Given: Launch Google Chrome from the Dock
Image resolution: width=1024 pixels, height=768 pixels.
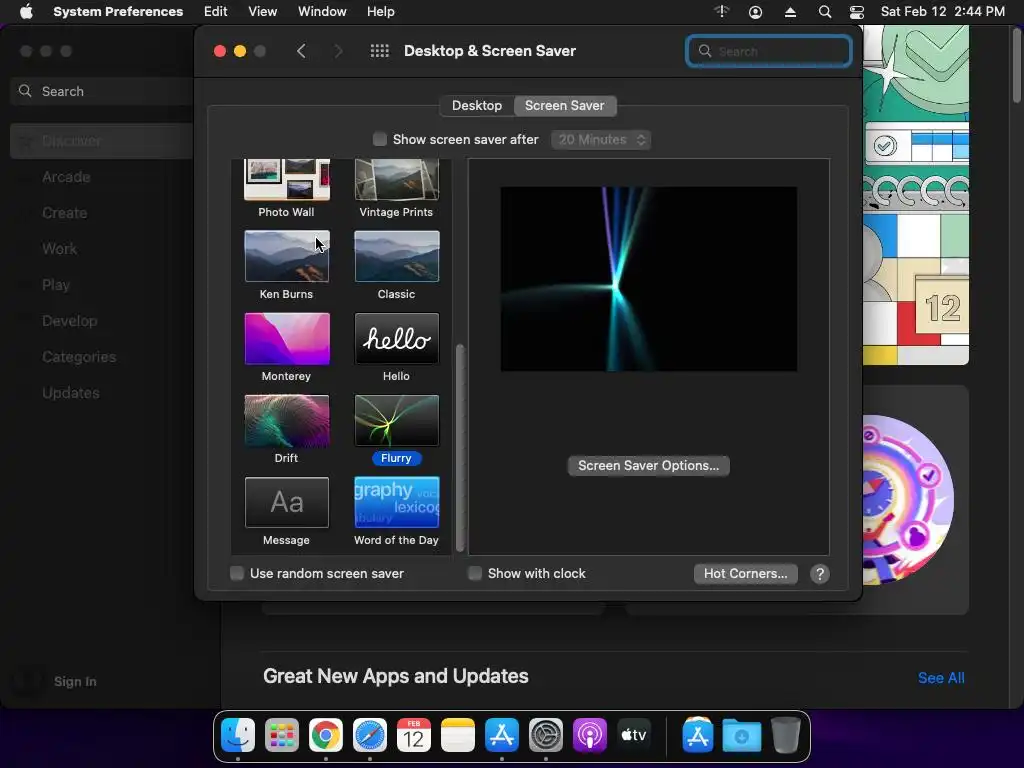Looking at the screenshot, I should pyautogui.click(x=326, y=735).
